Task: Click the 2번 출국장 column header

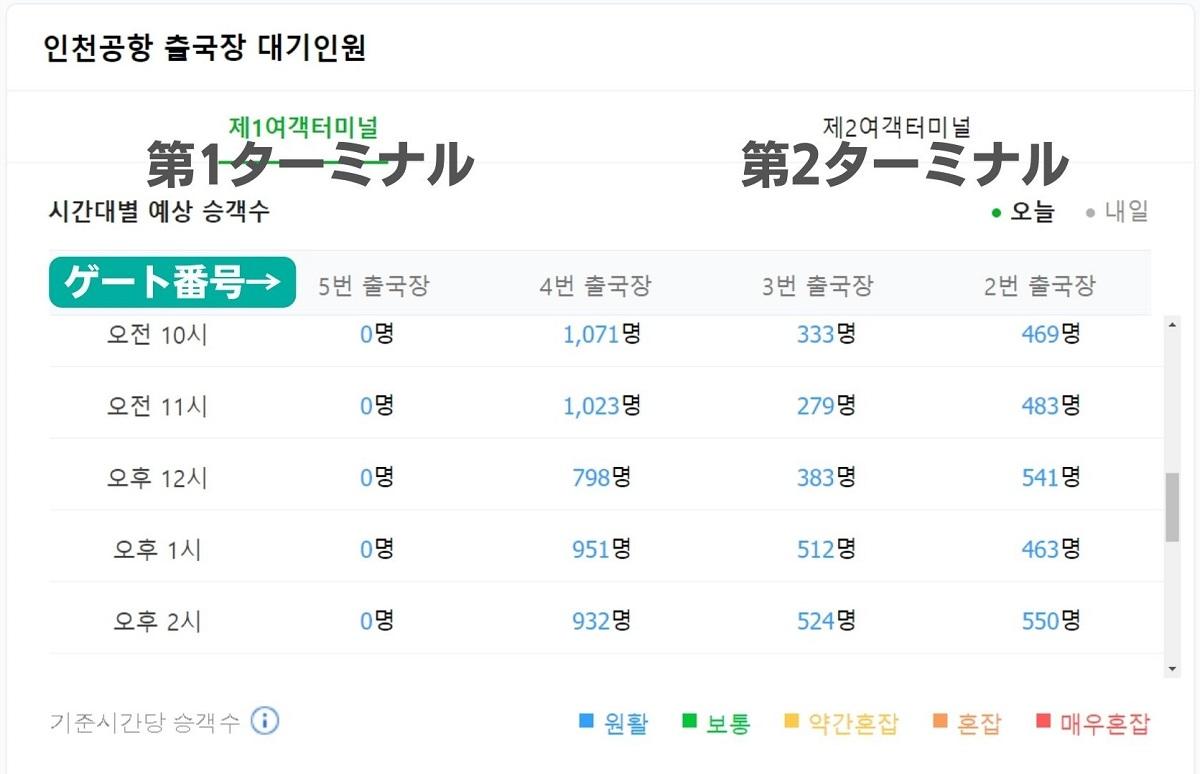Action: [x=1040, y=286]
